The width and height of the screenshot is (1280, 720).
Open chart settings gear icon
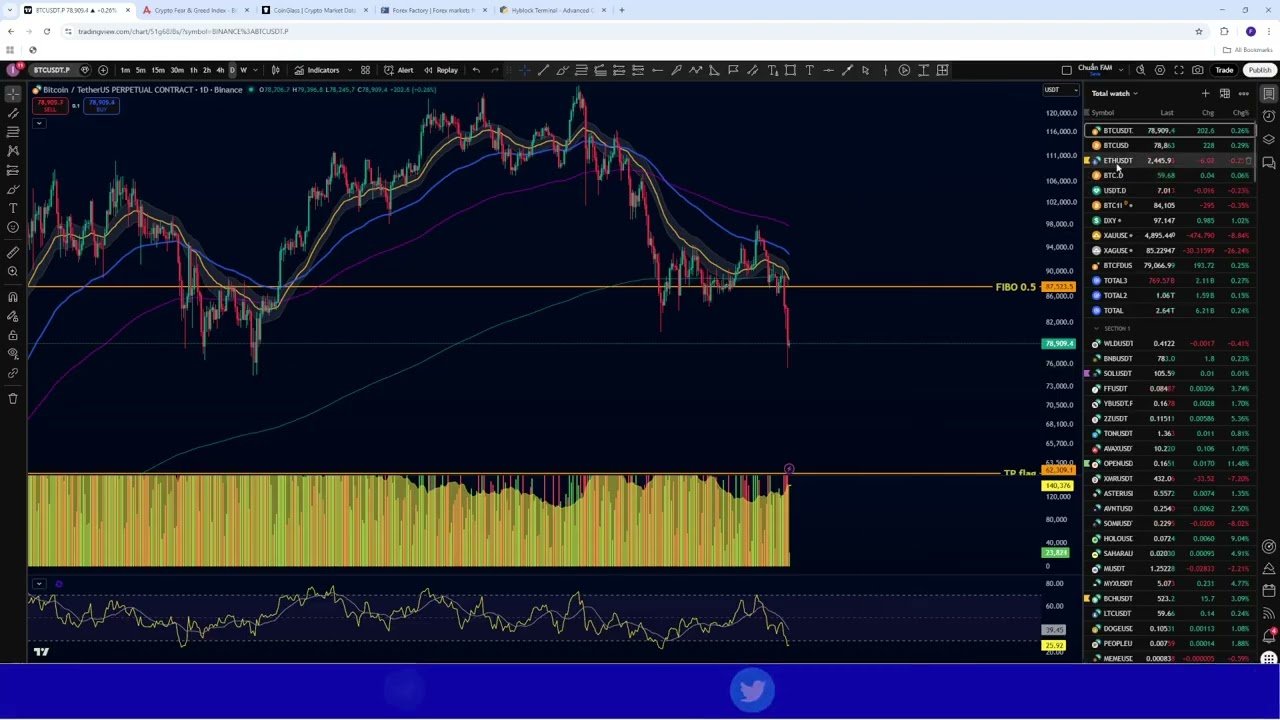click(1160, 70)
